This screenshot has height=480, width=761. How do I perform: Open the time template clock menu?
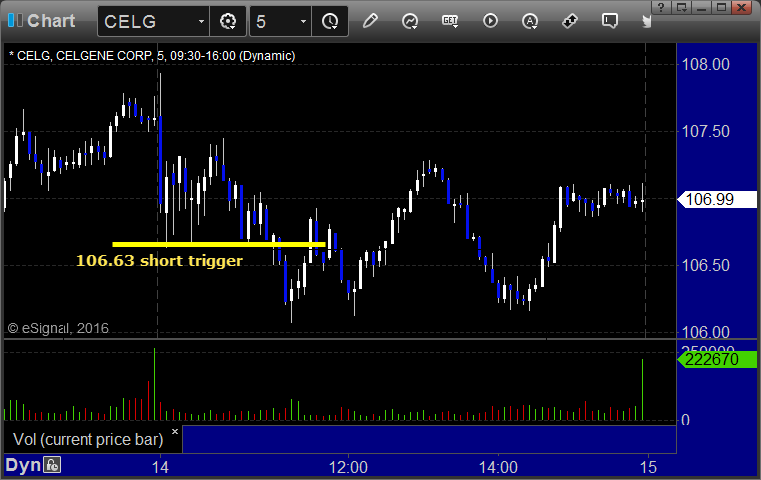tap(330, 21)
